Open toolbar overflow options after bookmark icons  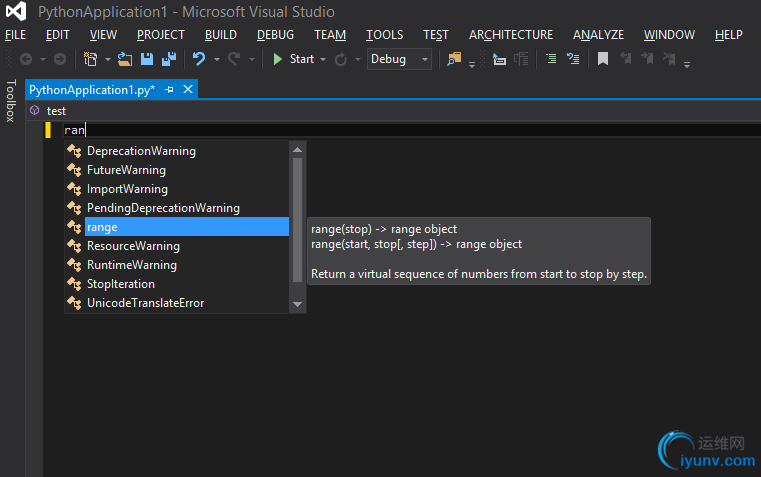687,64
